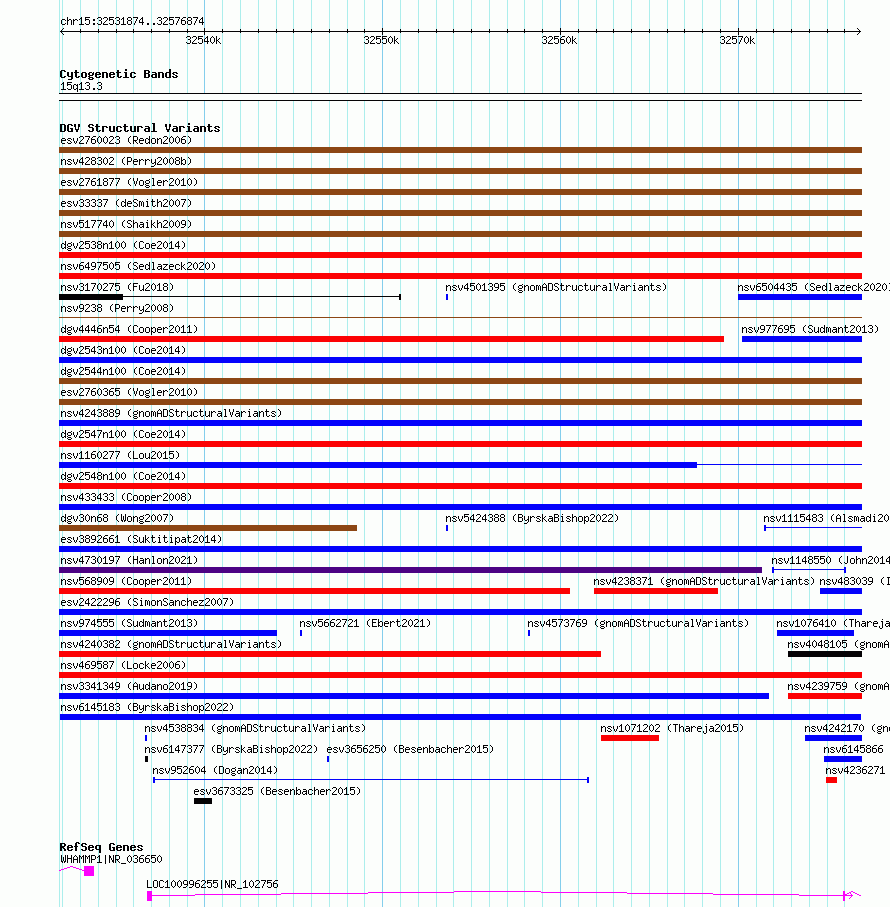The height and width of the screenshot is (907, 890).
Task: Click esv33337 (deSmith2007) label
Action: pos(125,203)
